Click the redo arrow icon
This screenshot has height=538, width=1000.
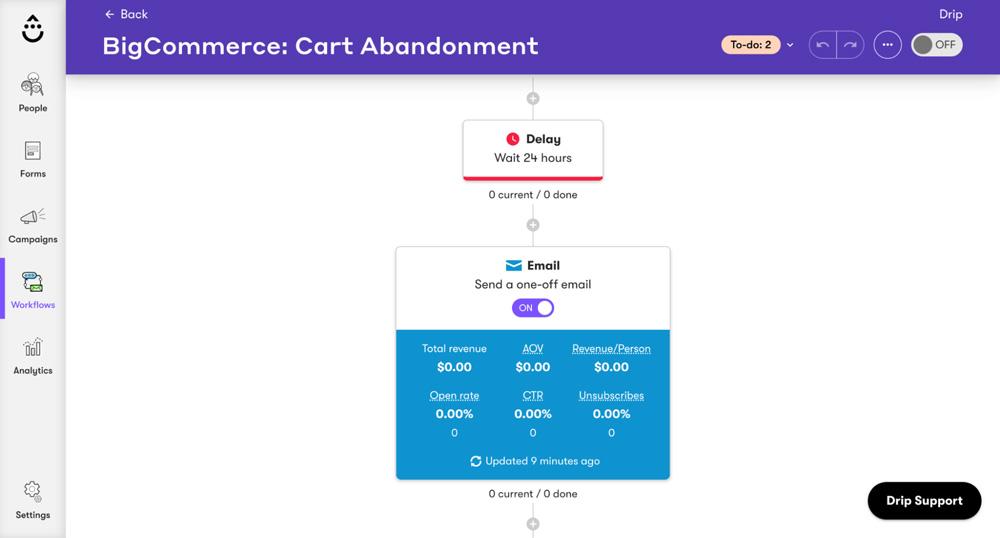pyautogui.click(x=850, y=45)
